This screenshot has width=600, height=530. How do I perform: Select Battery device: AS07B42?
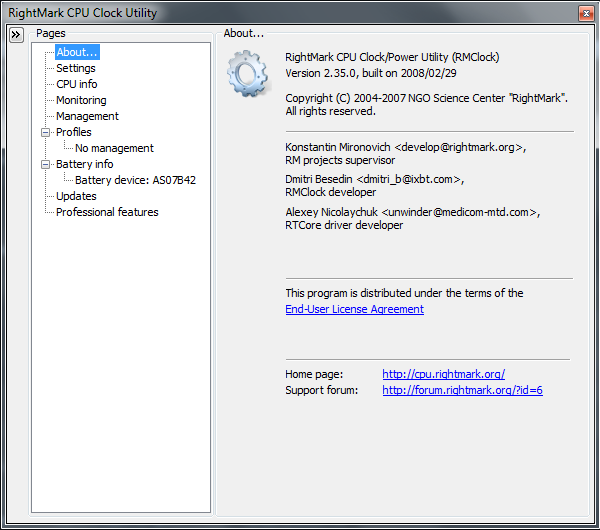135,180
